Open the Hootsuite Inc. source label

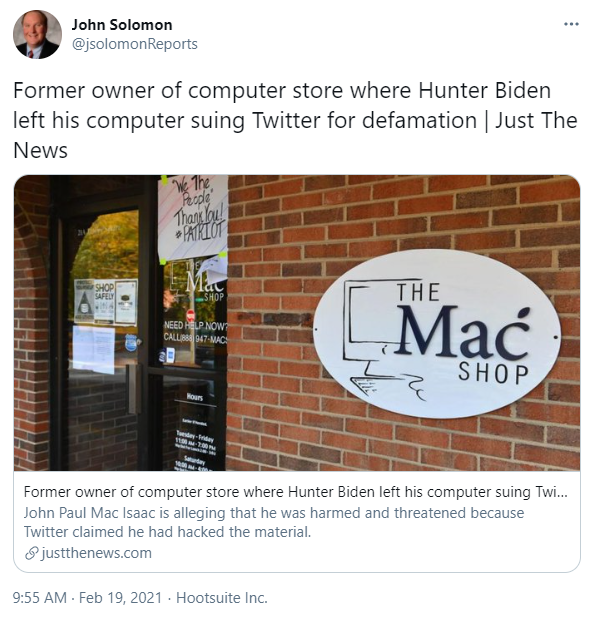pos(222,598)
